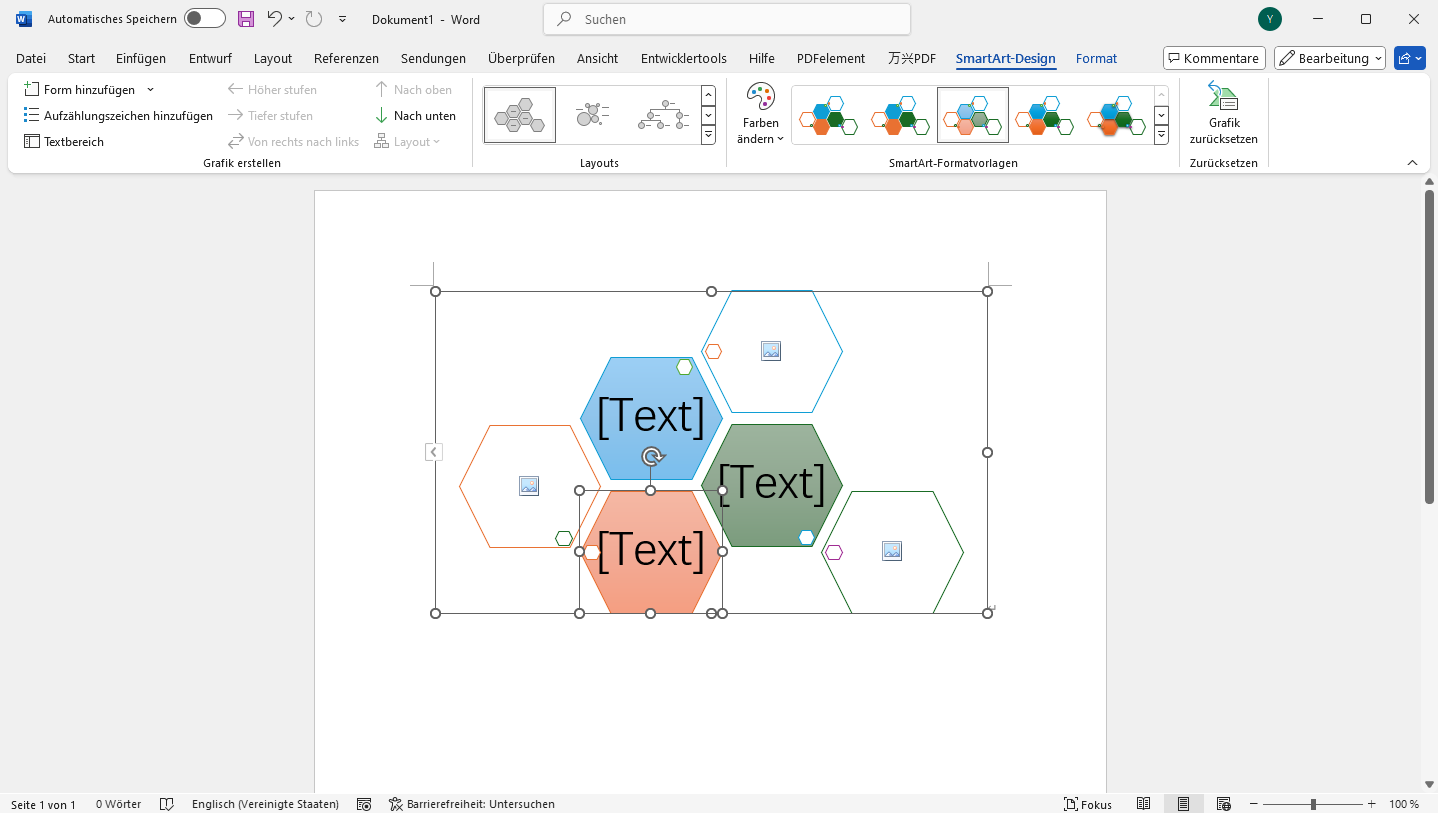The height and width of the screenshot is (813, 1438).
Task: Click in the Suchen search box
Action: [727, 19]
